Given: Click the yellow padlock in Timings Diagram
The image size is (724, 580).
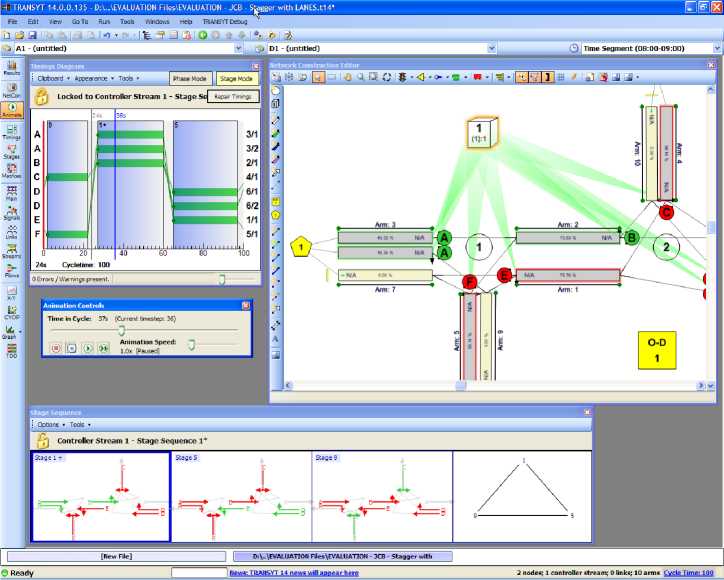Looking at the screenshot, I should (x=42, y=97).
